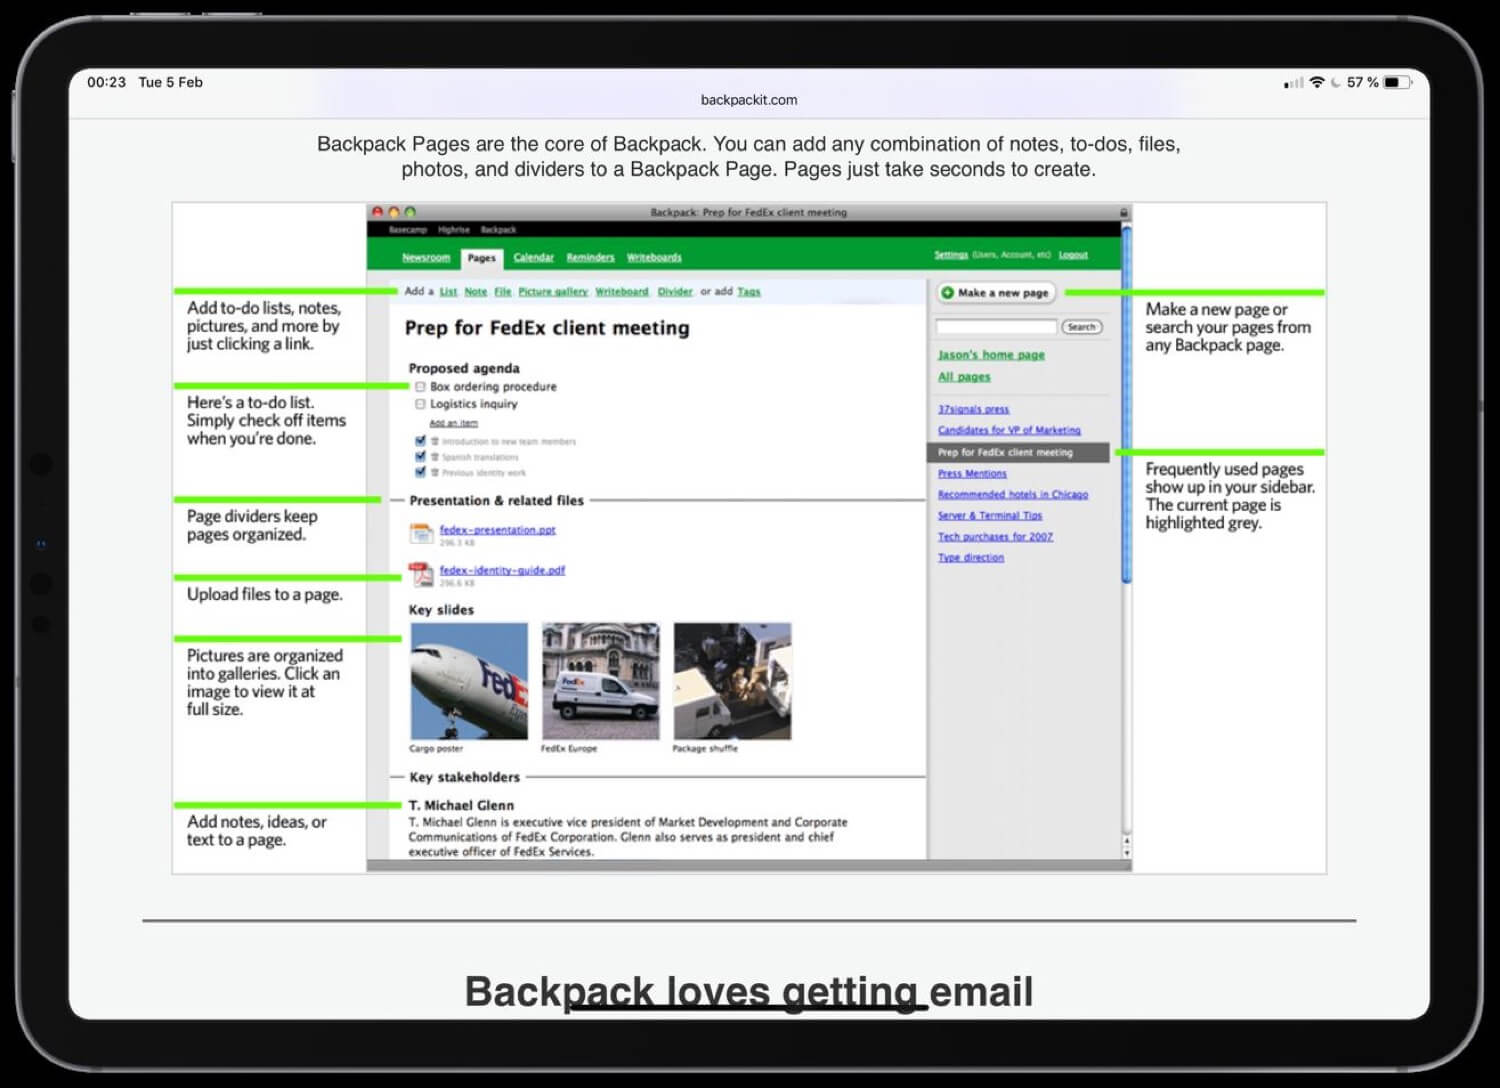The image size is (1500, 1088).
Task: Add a Note to the page
Action: pos(475,292)
